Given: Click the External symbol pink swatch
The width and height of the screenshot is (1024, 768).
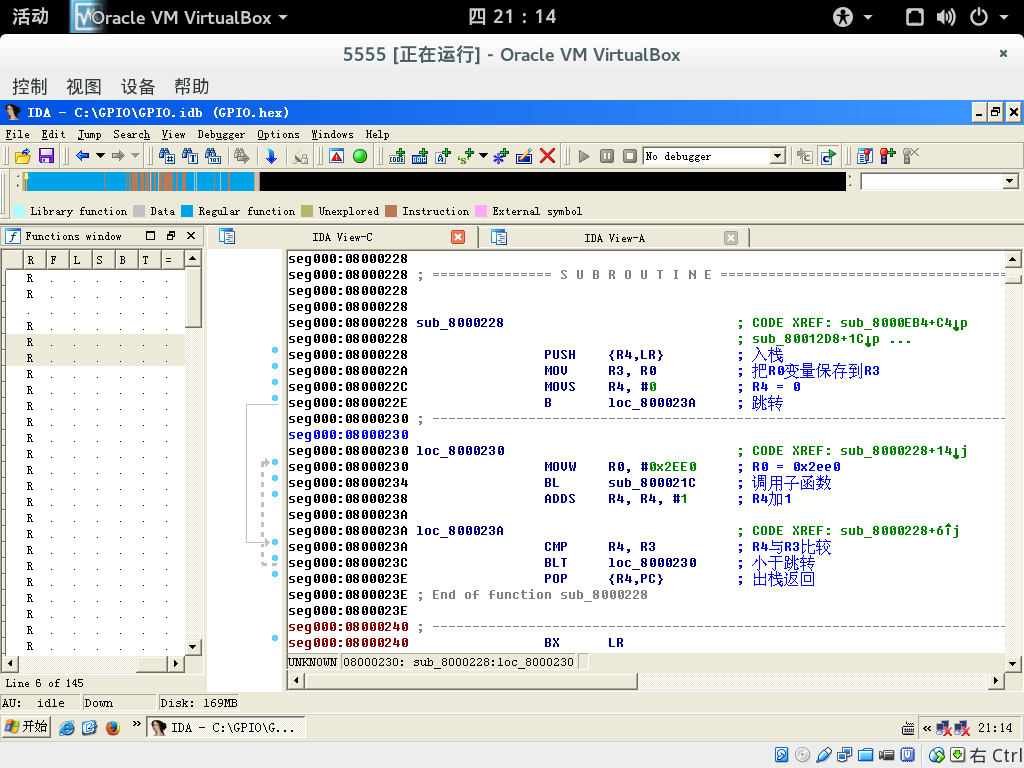Looking at the screenshot, I should point(481,211).
